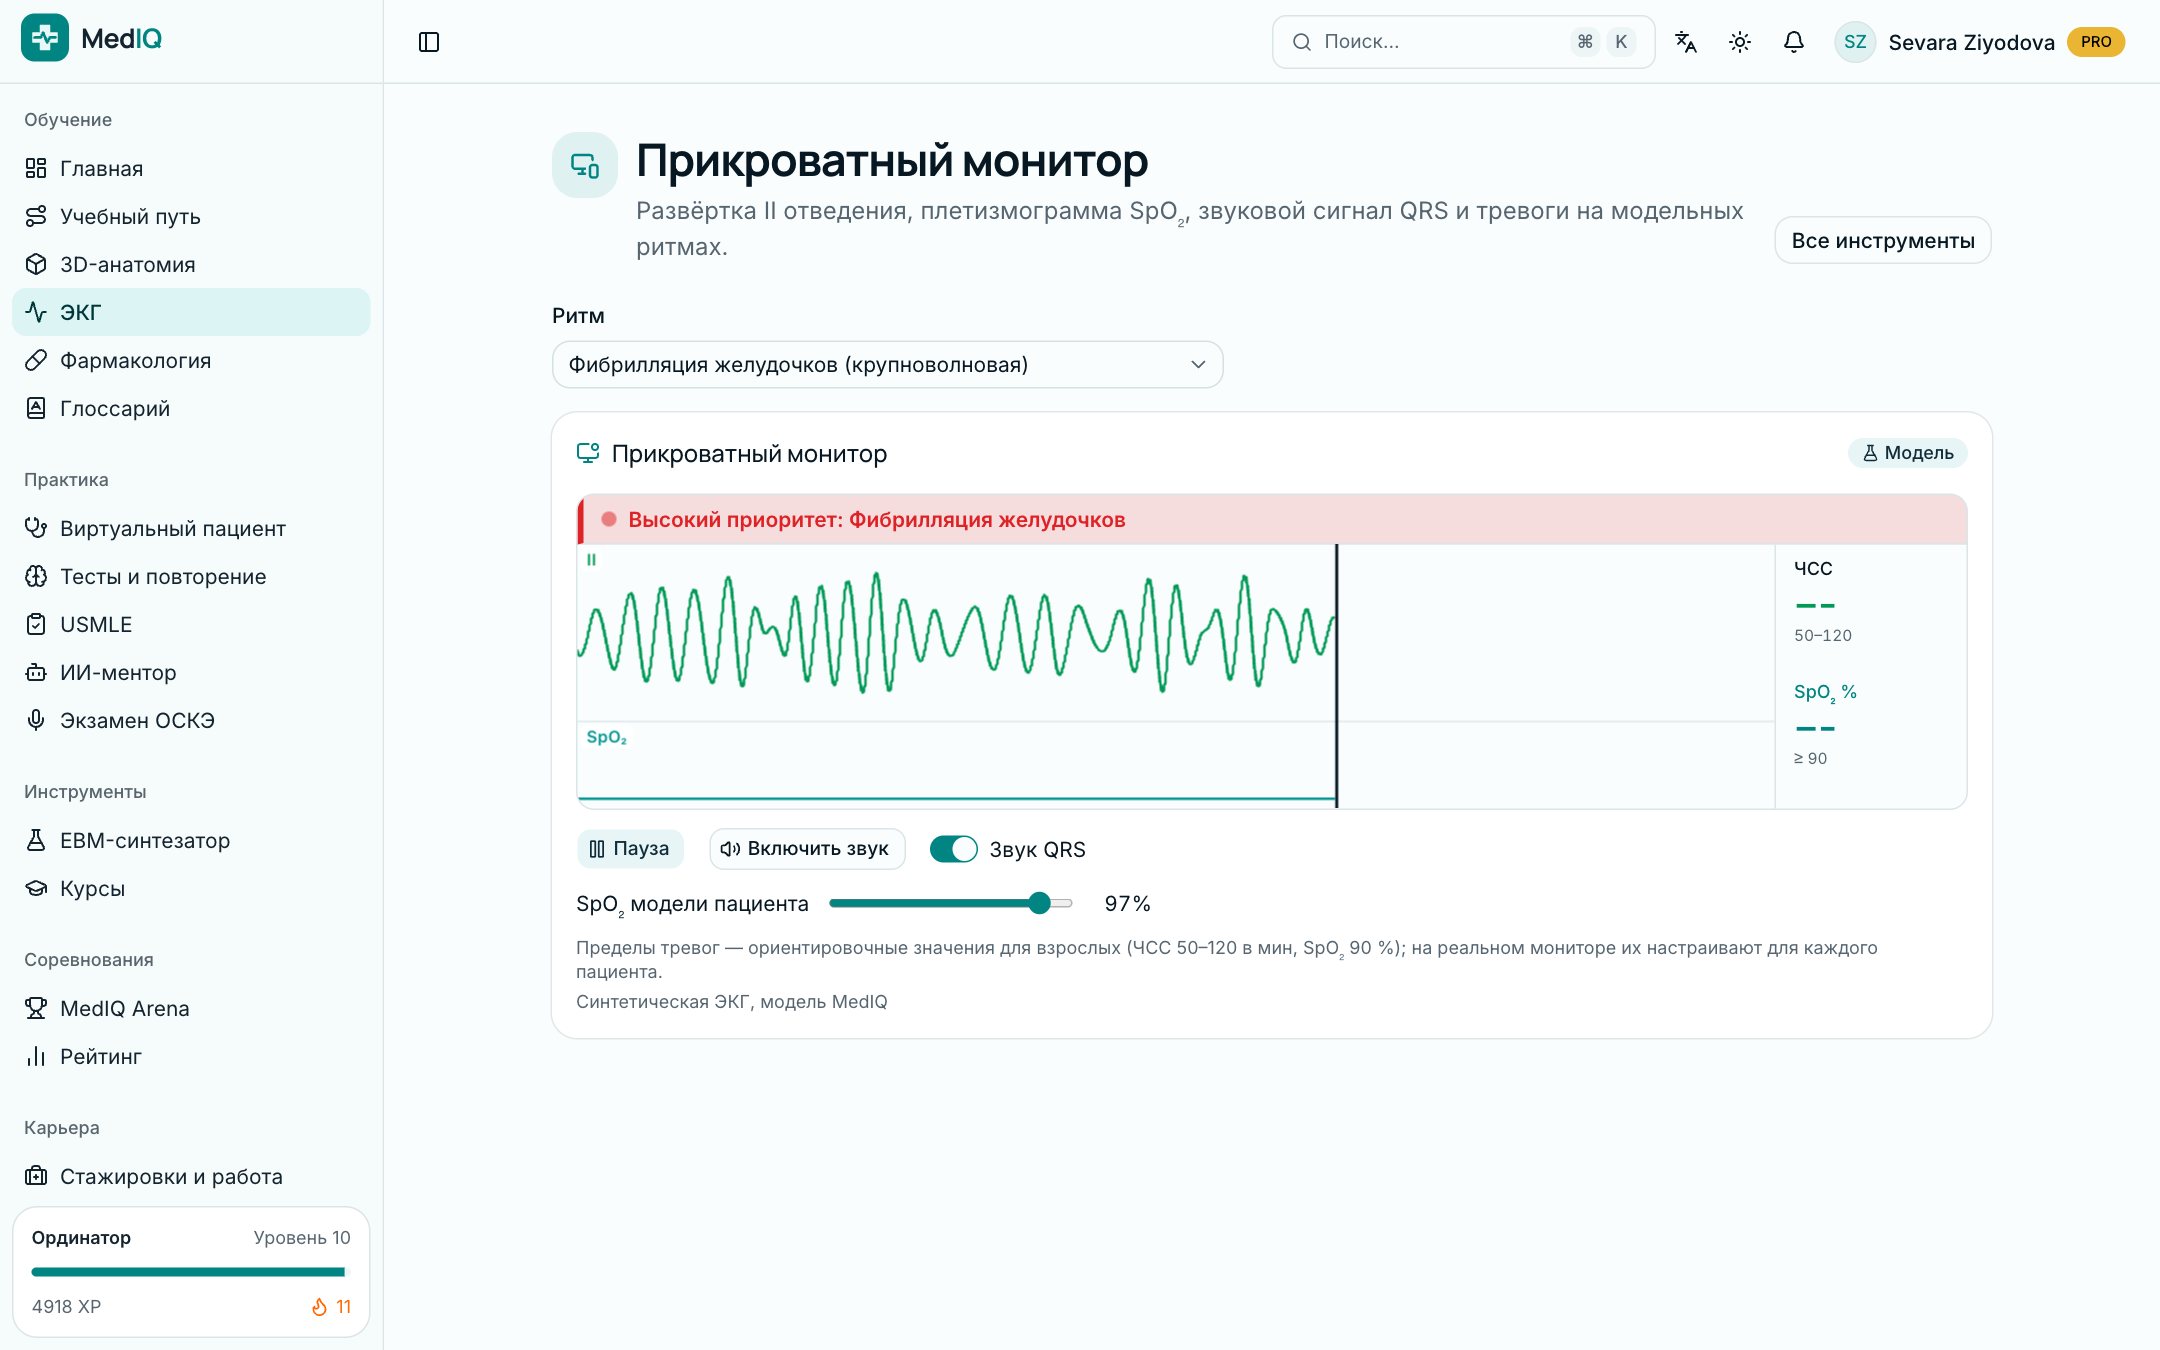This screenshot has width=2160, height=1350.
Task: Click the Модель badge
Action: click(x=1907, y=453)
